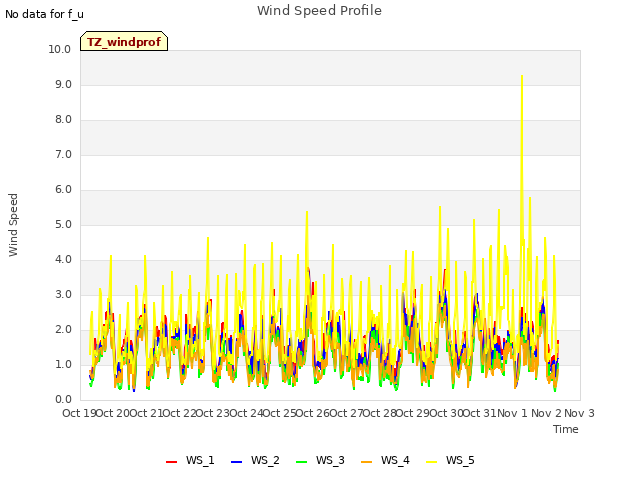Click the WS_1 legend entry

click(190, 460)
